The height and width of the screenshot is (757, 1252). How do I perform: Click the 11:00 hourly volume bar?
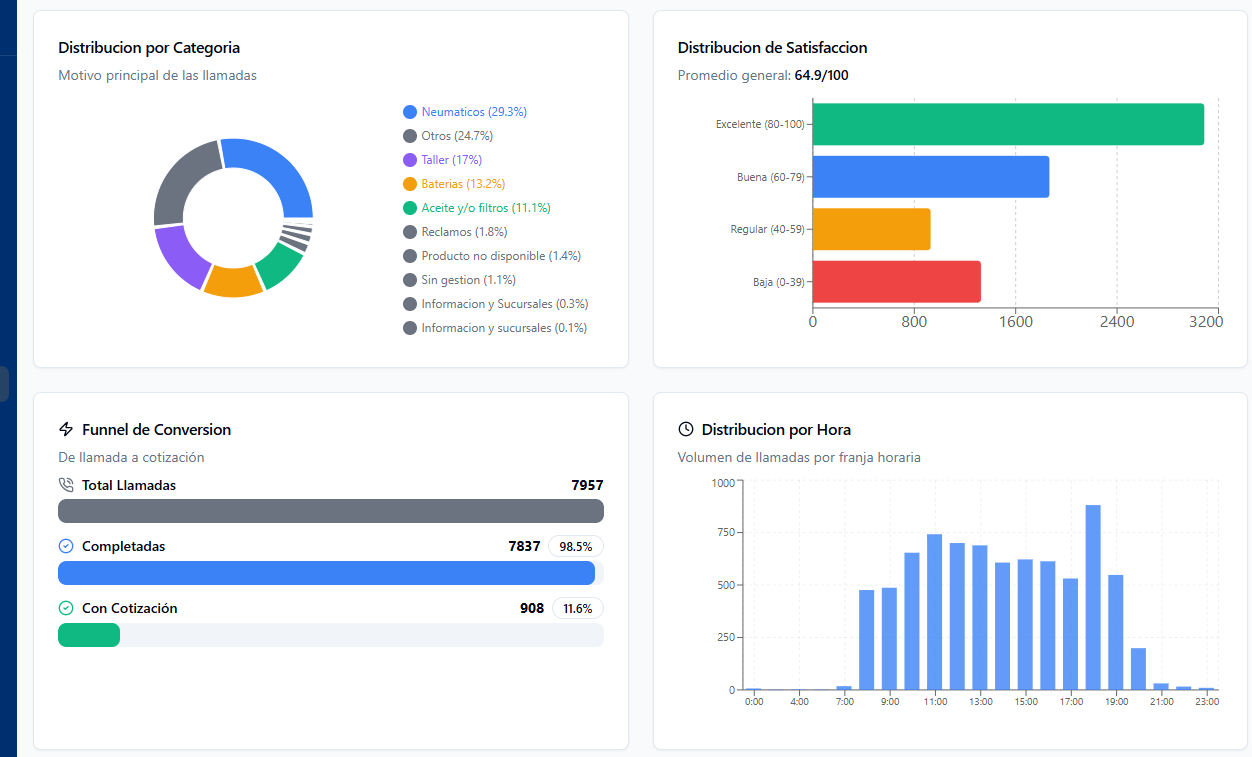pos(935,612)
